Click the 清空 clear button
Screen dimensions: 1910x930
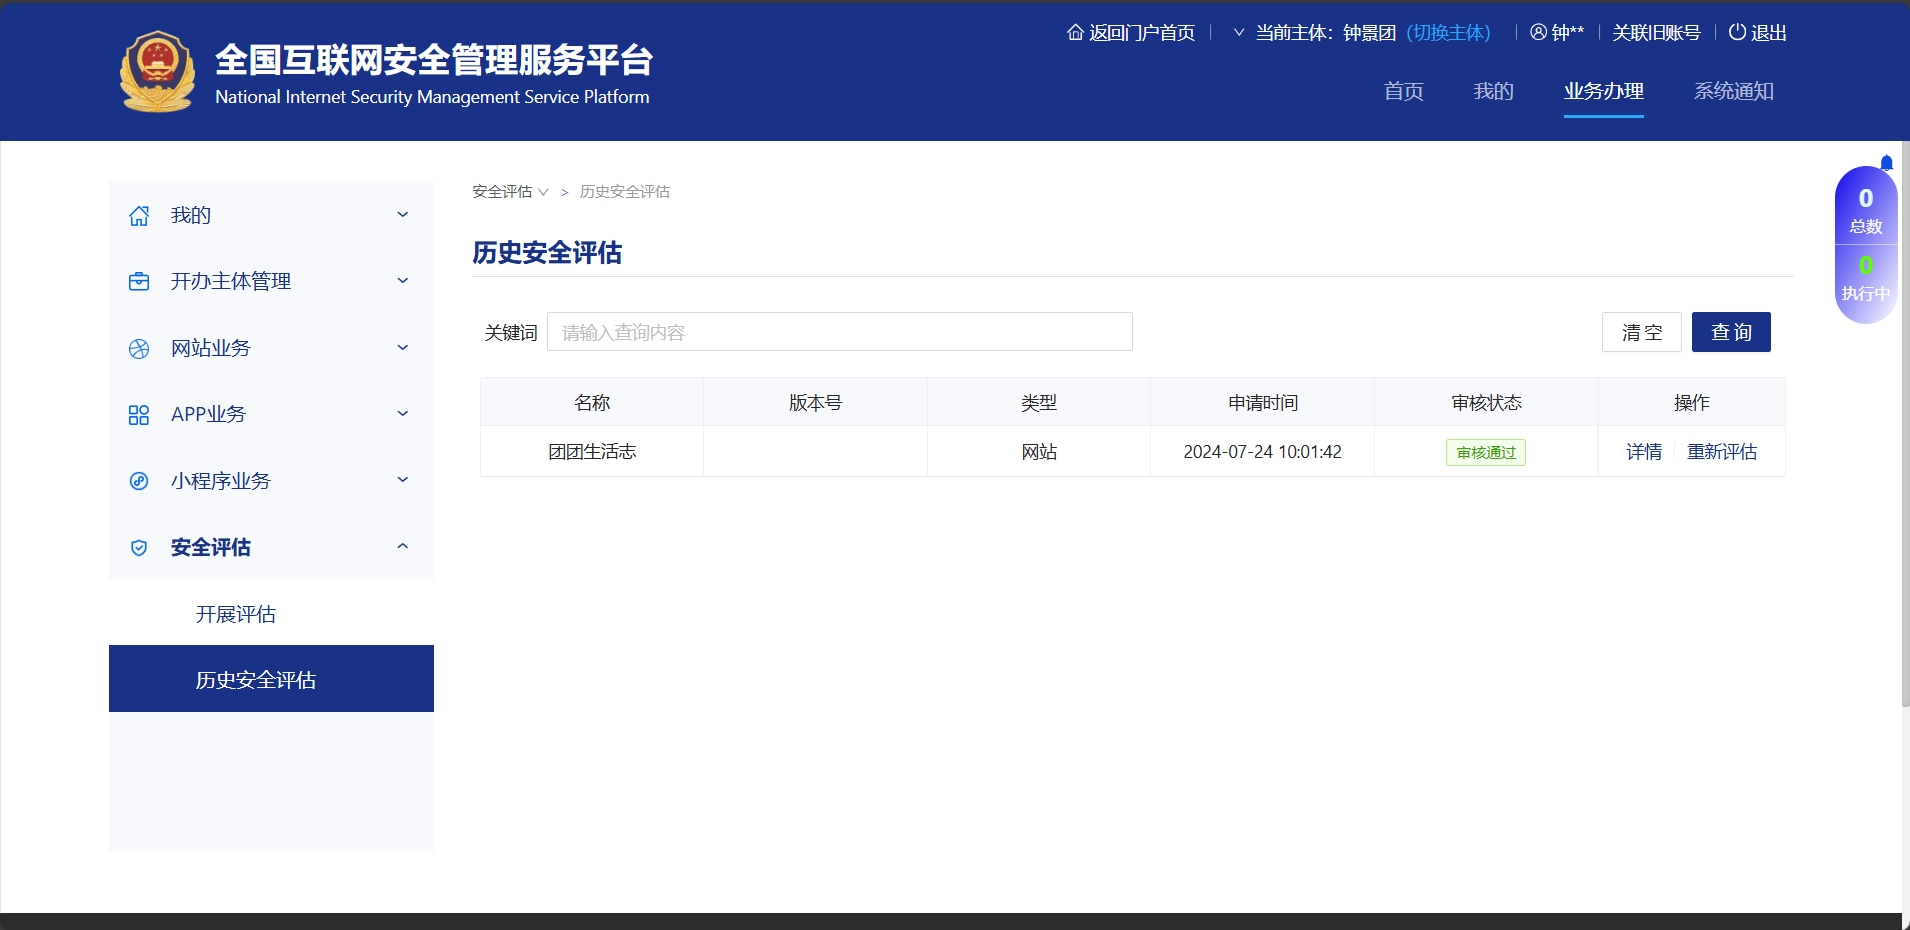pos(1641,332)
